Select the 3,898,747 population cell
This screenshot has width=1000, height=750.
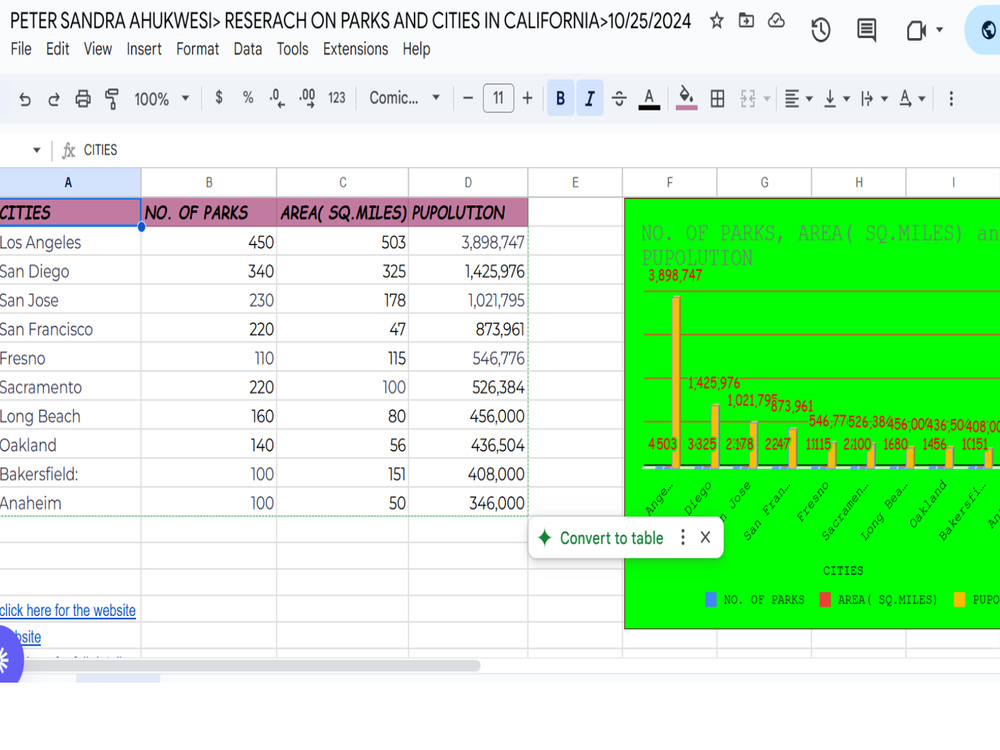[x=468, y=242]
